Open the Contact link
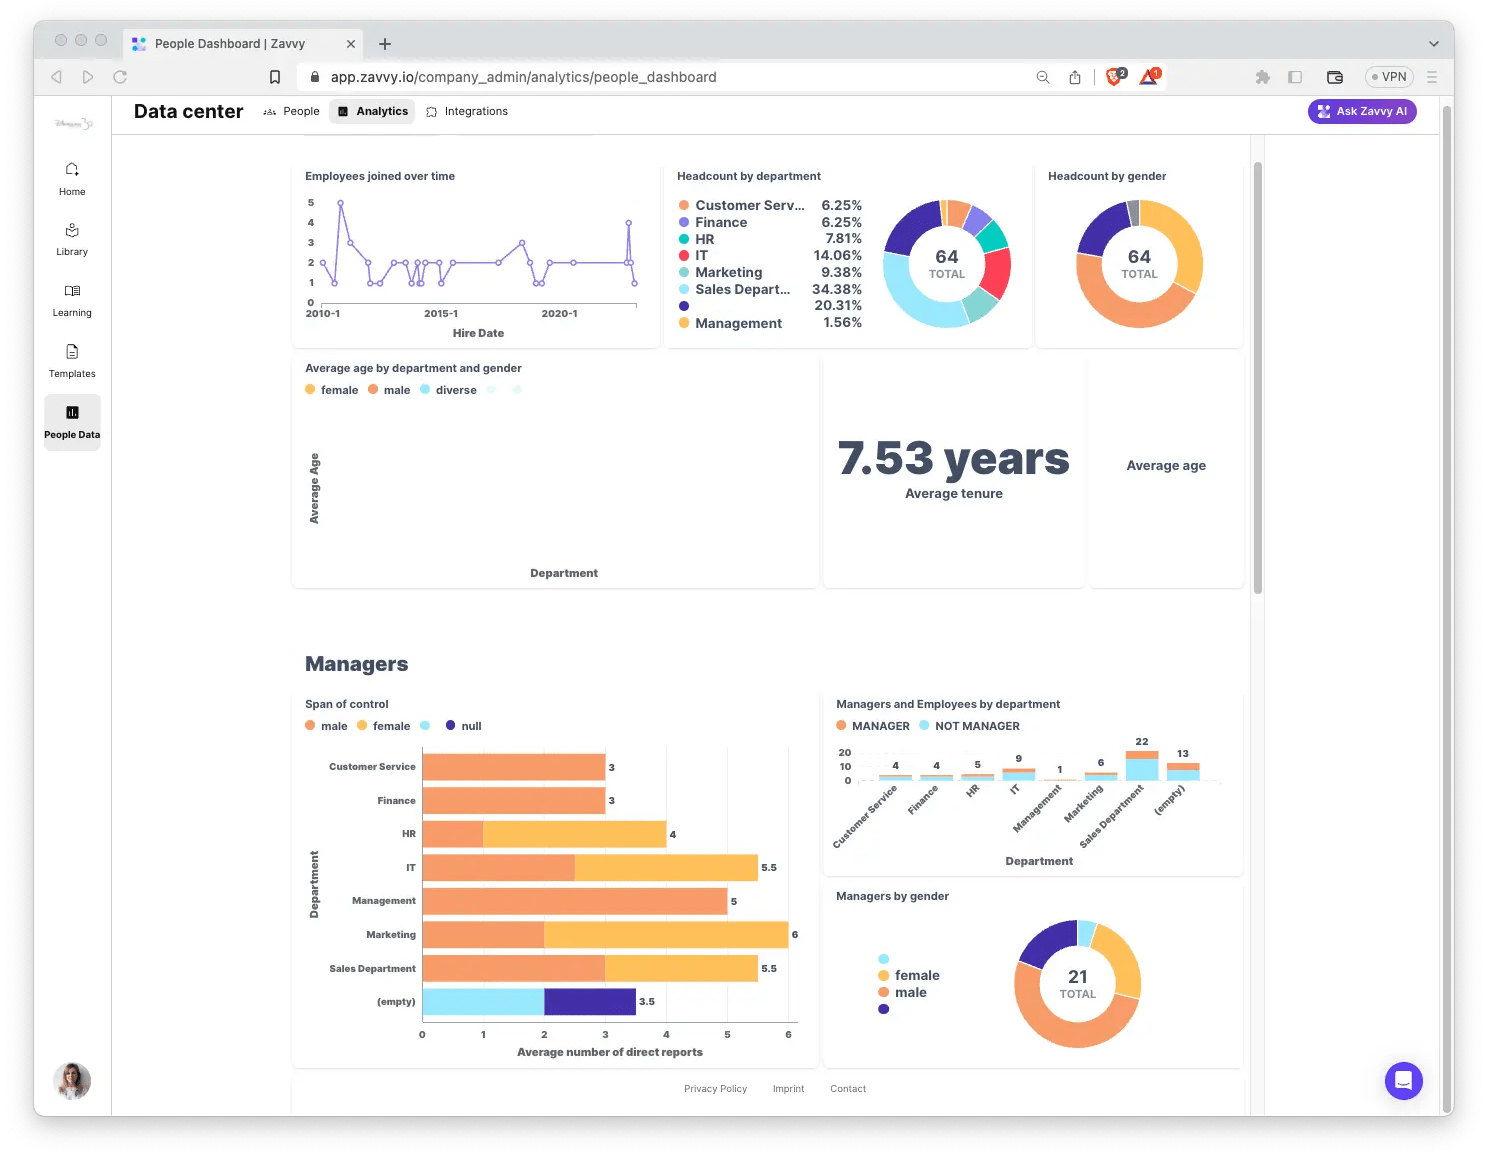 [x=848, y=1089]
